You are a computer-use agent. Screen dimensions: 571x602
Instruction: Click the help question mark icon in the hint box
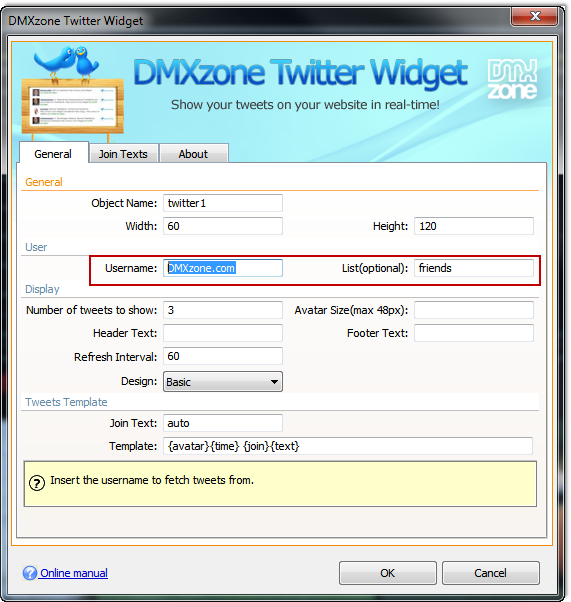coord(37,483)
